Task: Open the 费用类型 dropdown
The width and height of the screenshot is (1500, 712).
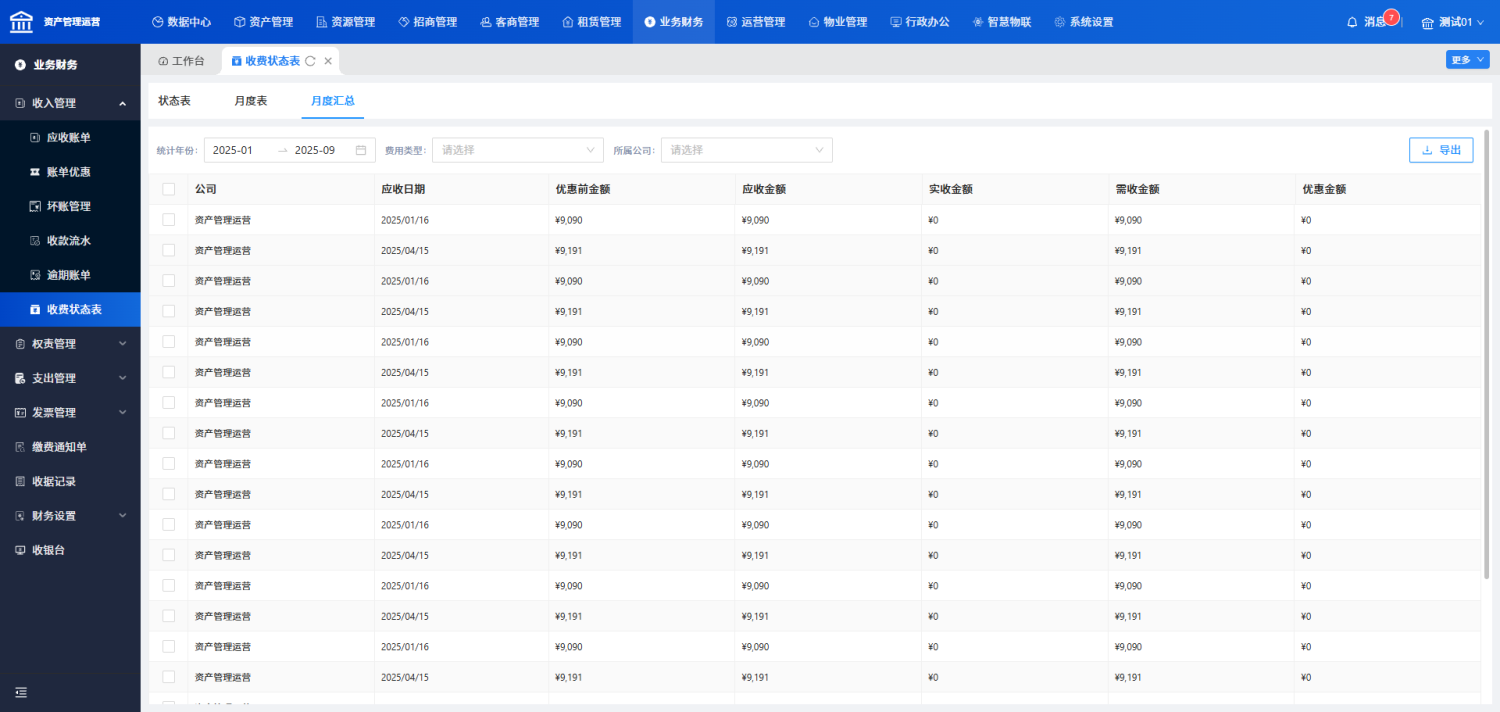Action: [x=517, y=150]
